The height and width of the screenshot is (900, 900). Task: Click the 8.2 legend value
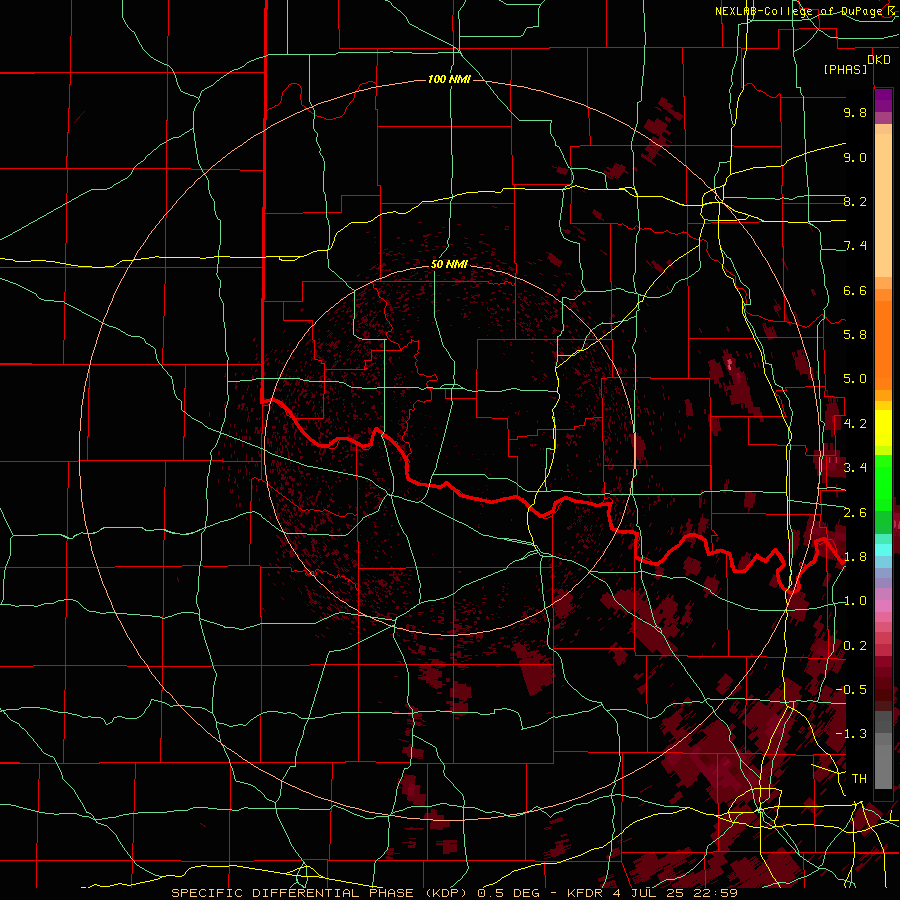[x=855, y=201]
